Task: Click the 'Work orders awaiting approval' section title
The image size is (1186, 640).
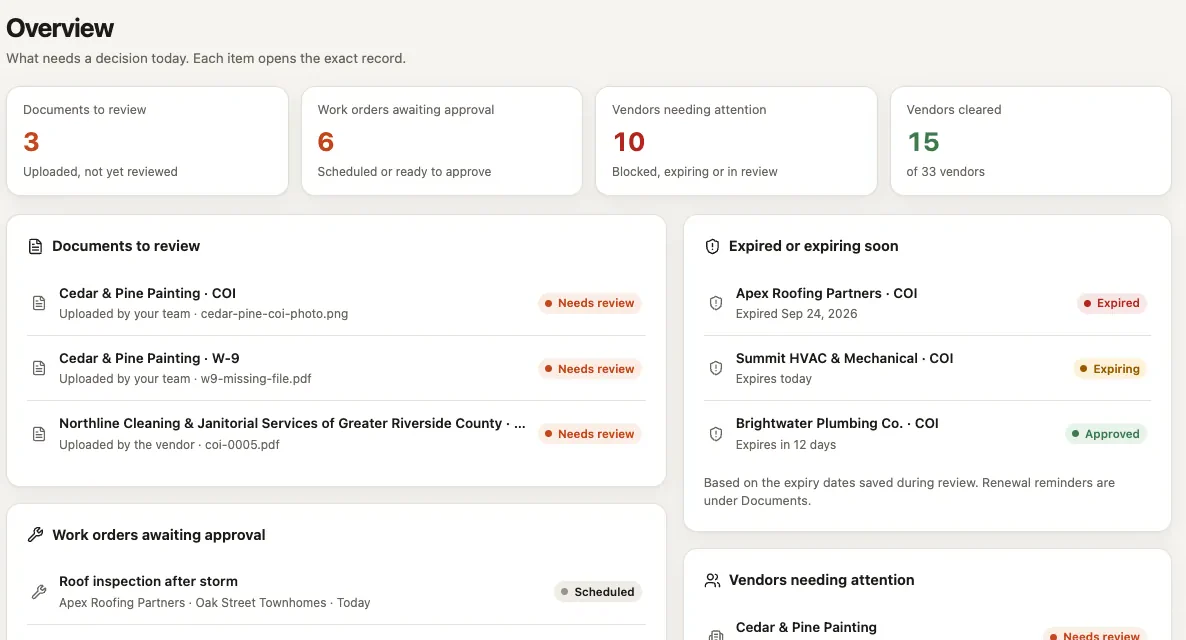Action: click(159, 535)
